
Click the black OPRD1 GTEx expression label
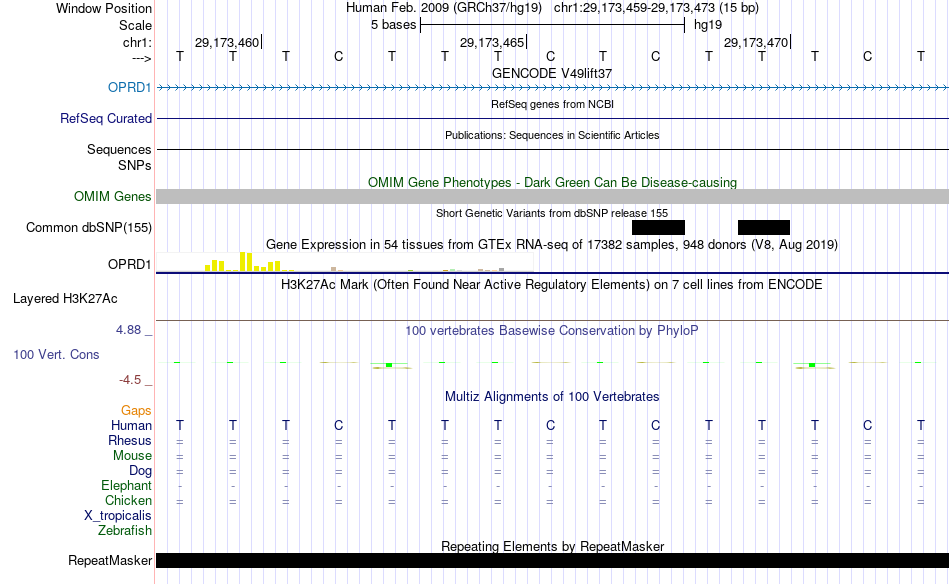point(129,265)
